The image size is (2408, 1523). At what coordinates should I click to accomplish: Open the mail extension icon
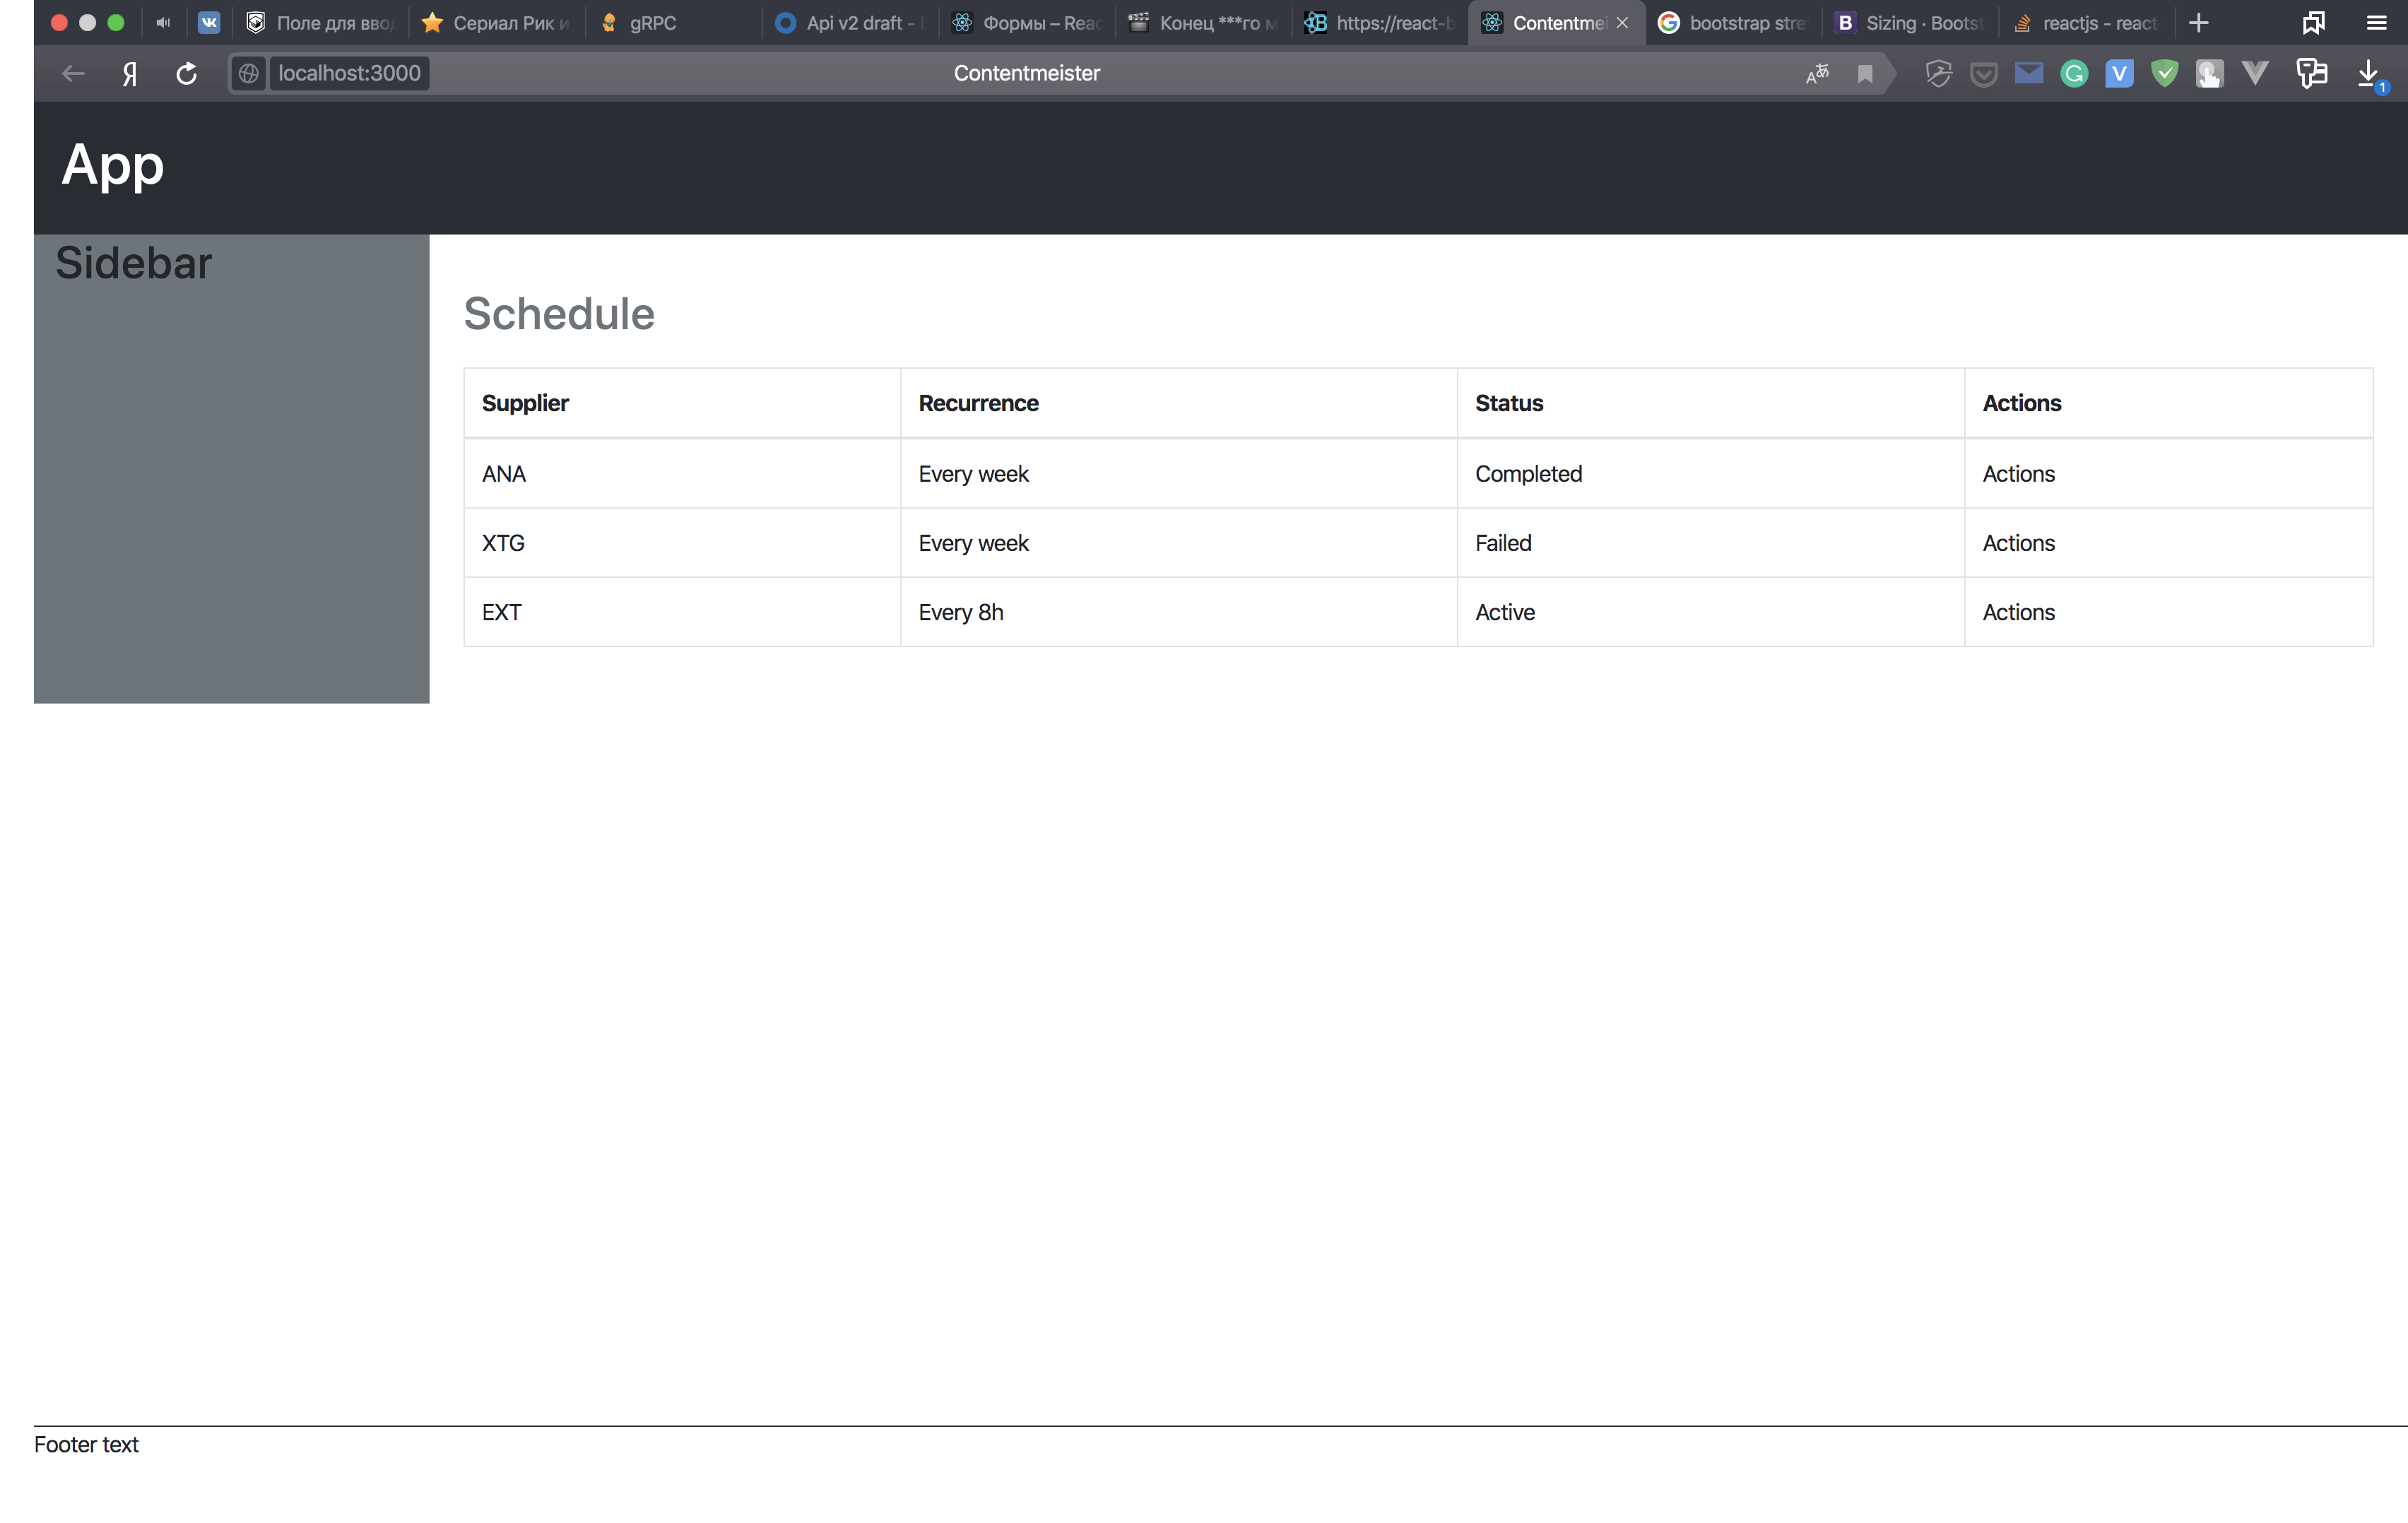point(2029,73)
